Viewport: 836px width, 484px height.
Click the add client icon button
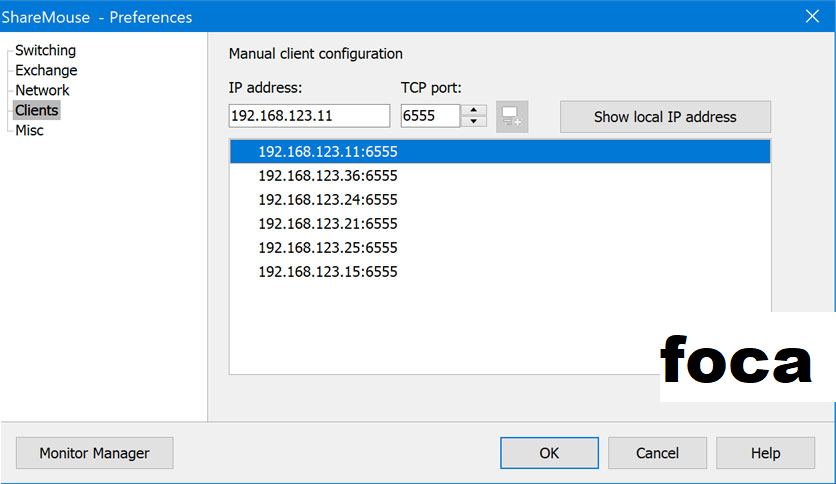[x=512, y=117]
